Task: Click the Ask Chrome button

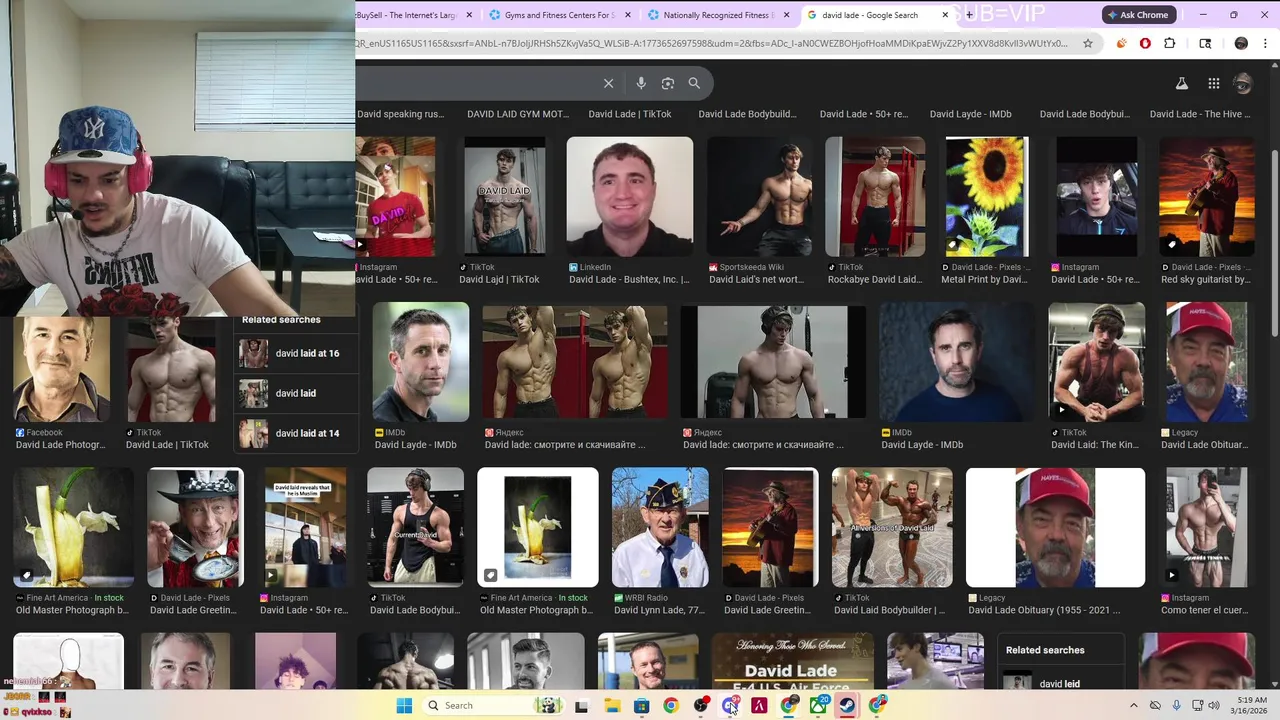Action: point(1138,15)
